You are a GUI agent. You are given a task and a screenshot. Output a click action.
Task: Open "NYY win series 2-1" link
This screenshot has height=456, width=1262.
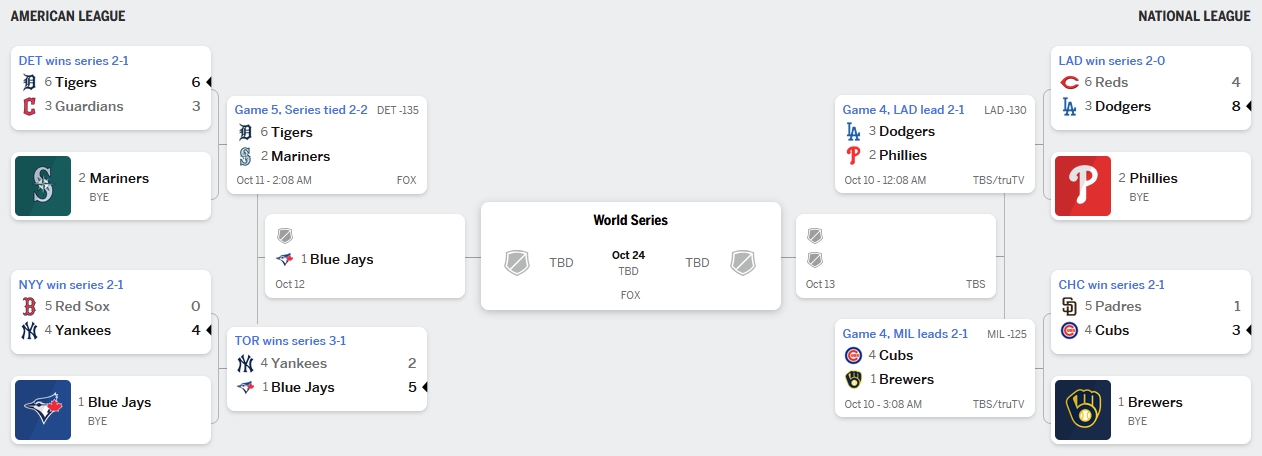tap(71, 285)
